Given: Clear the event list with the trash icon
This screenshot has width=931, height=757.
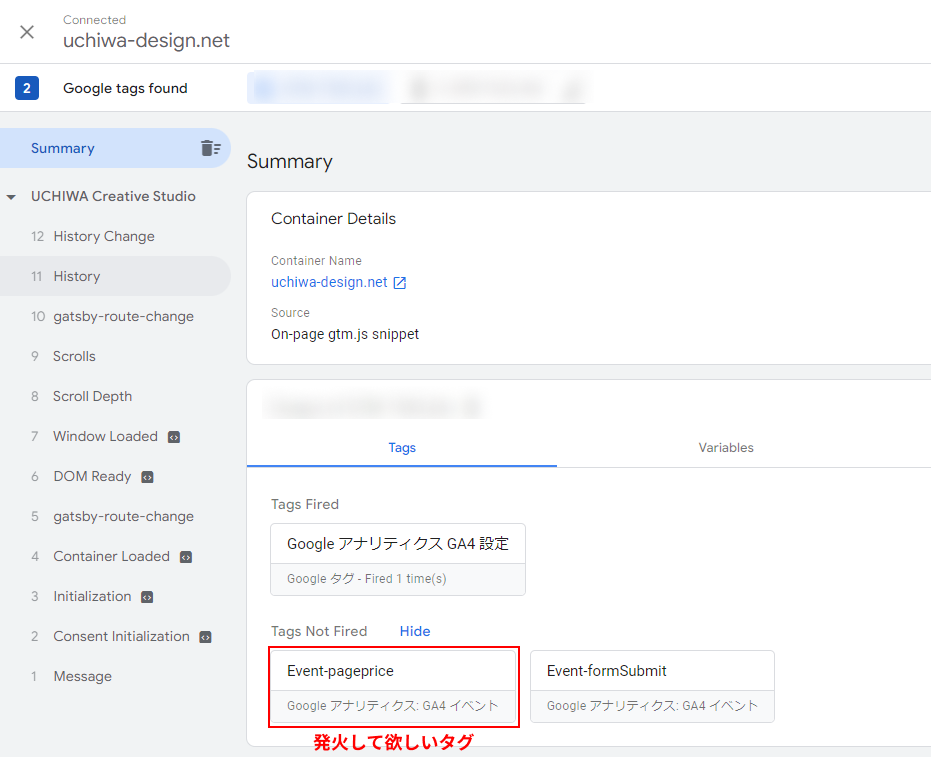Looking at the screenshot, I should click(x=210, y=148).
